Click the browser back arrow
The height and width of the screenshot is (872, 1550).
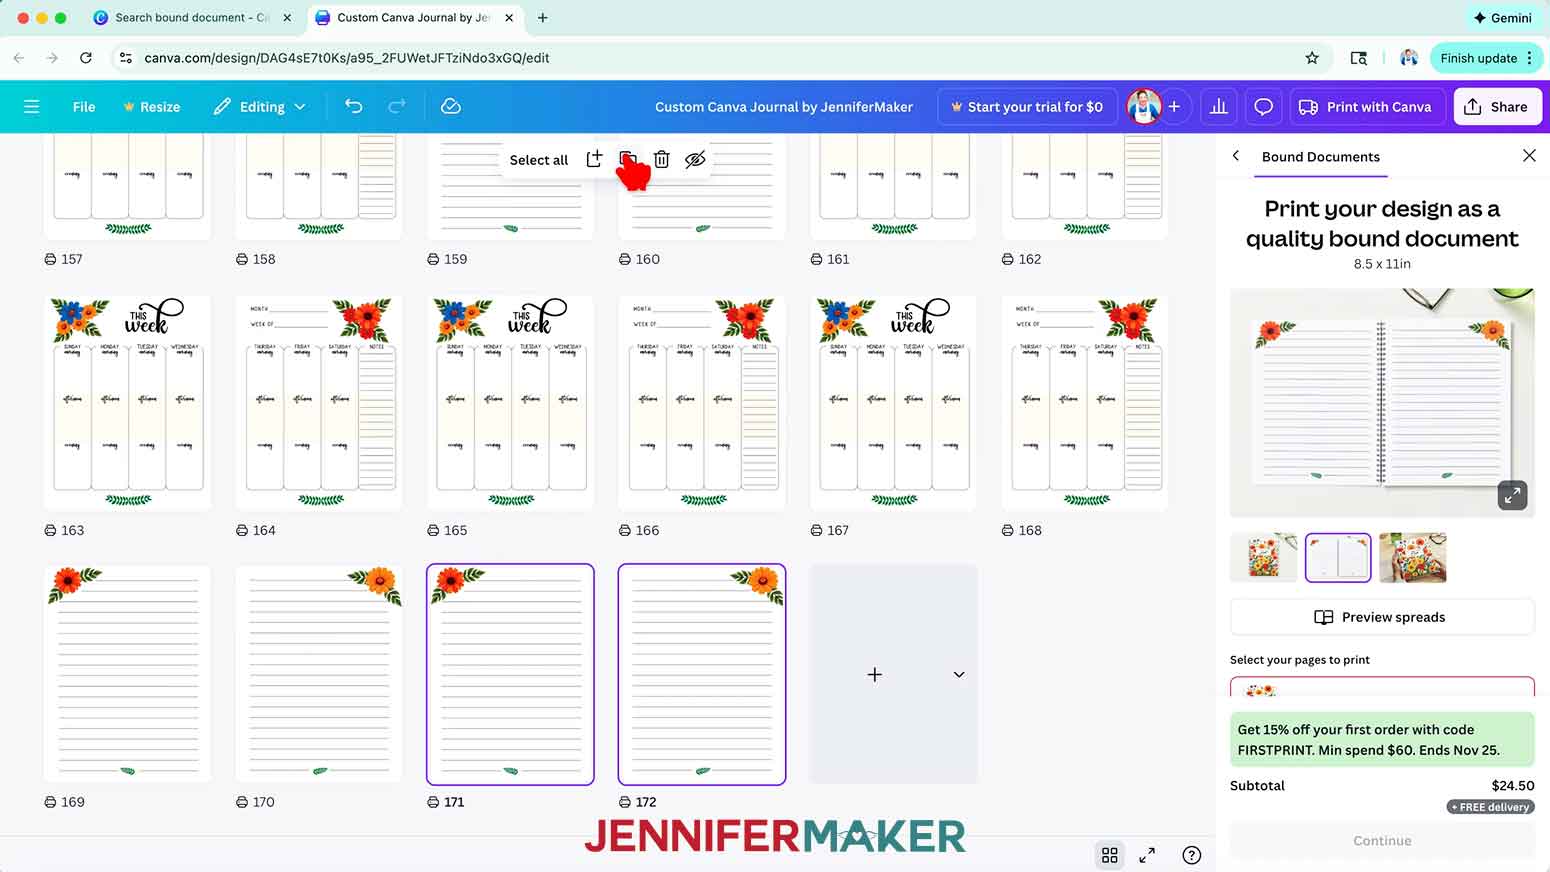[19, 58]
